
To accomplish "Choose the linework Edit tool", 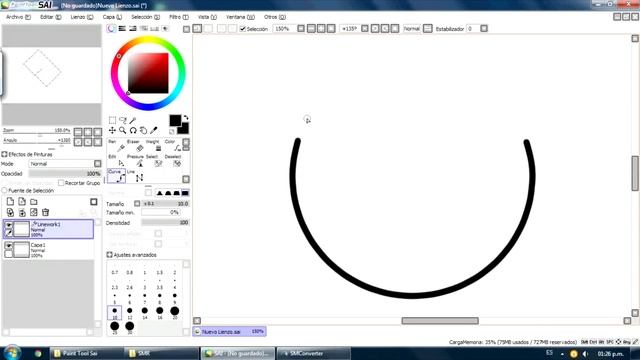I will [117, 161].
